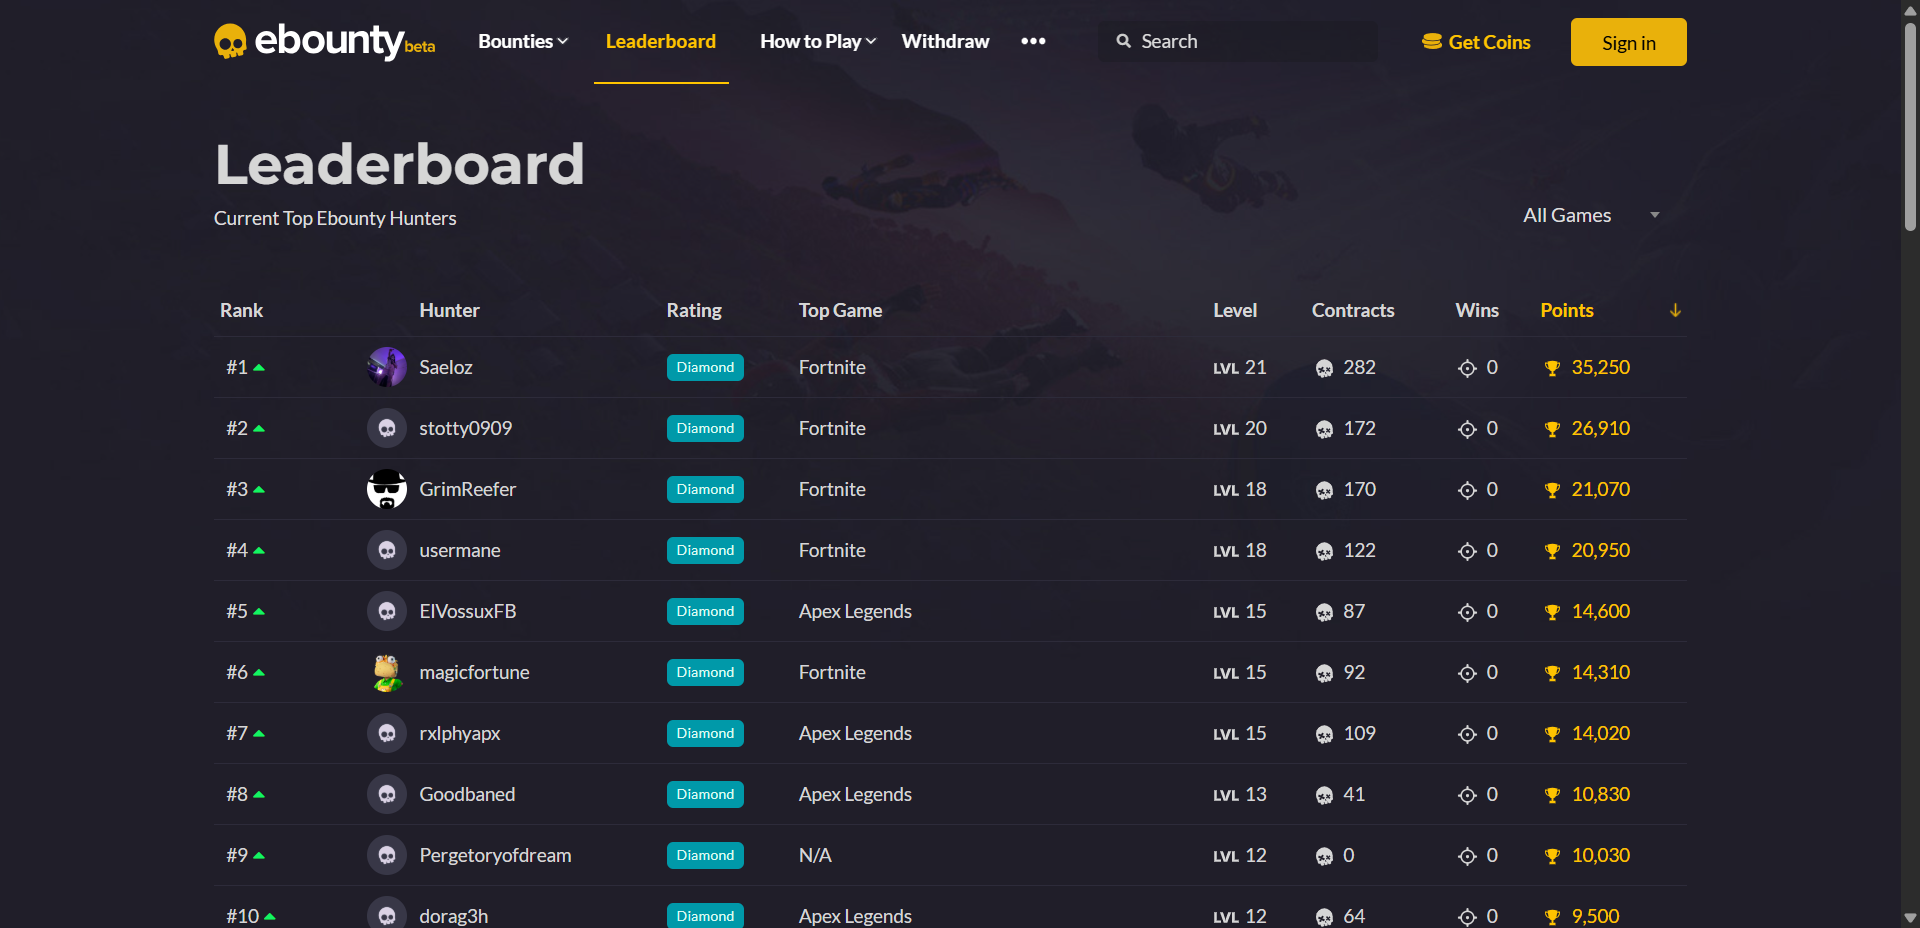Click the wins crosshair icon in Saeloz row
The width and height of the screenshot is (1920, 928).
(1467, 368)
